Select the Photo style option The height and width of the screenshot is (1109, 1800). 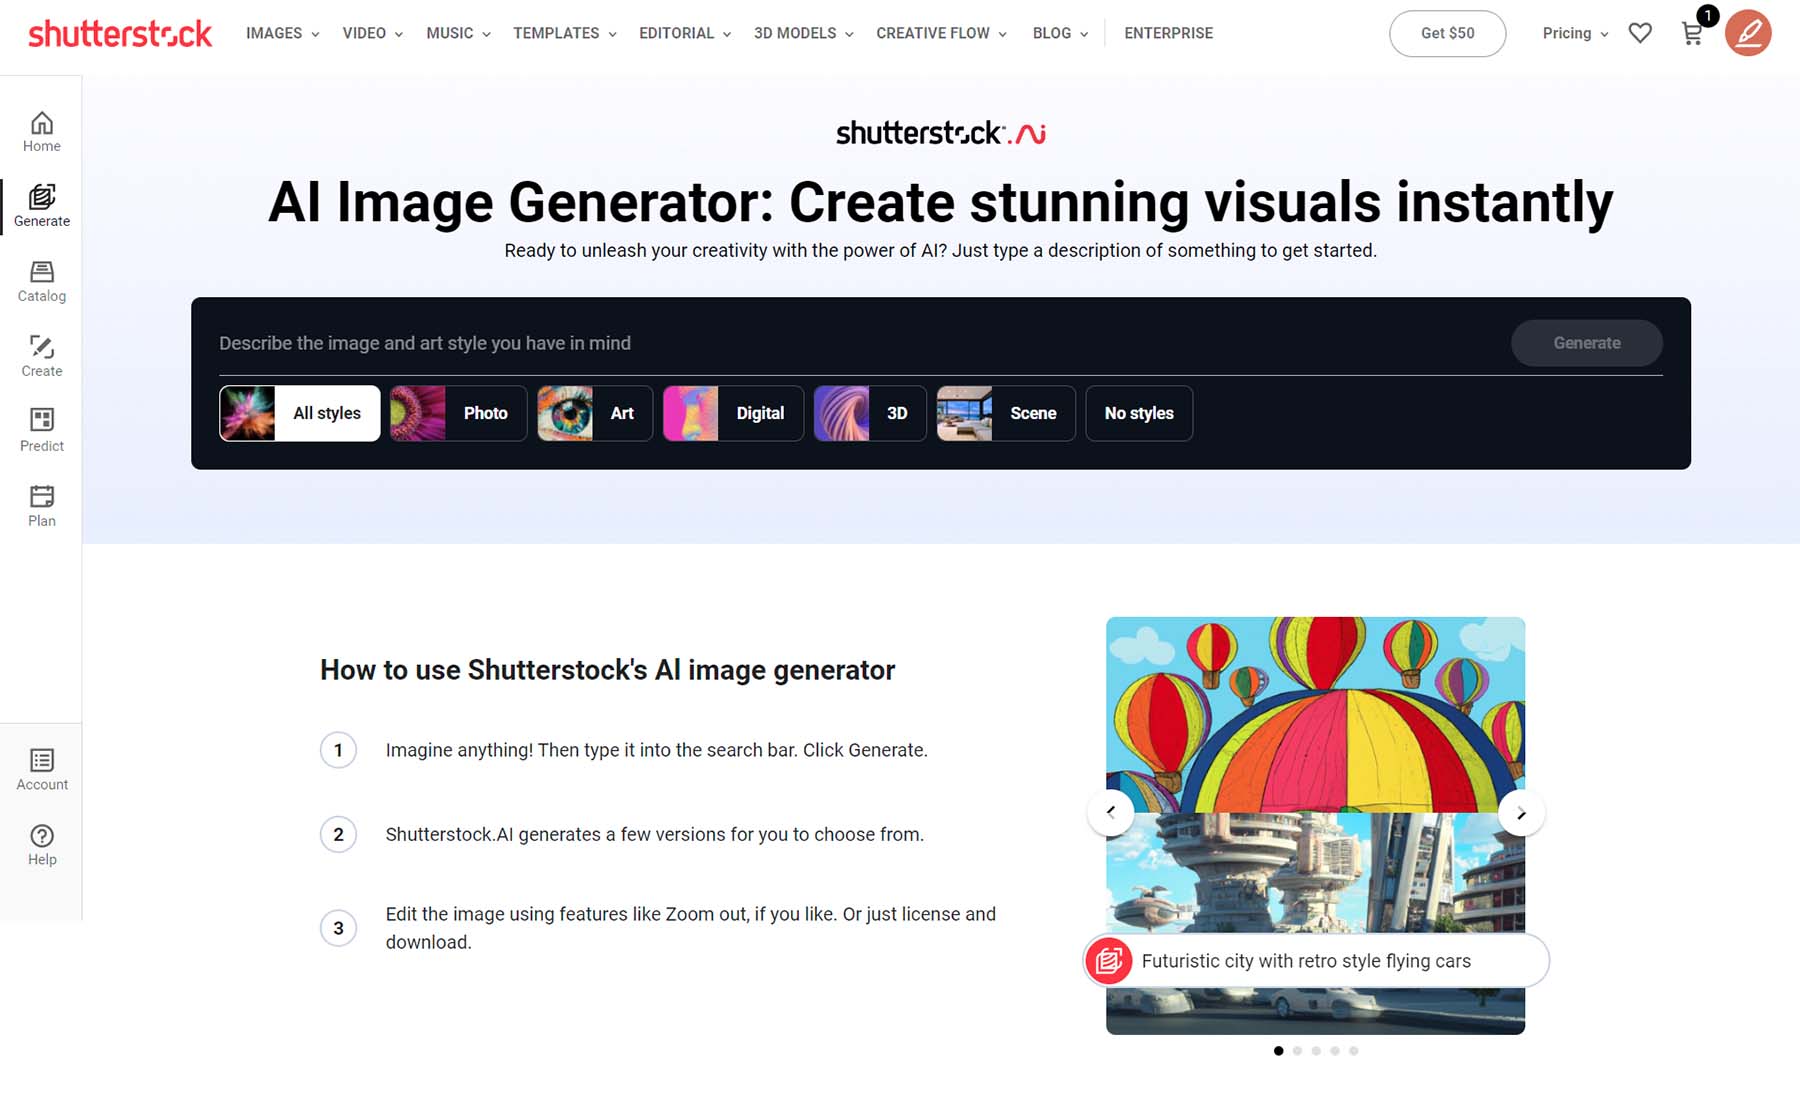458,413
